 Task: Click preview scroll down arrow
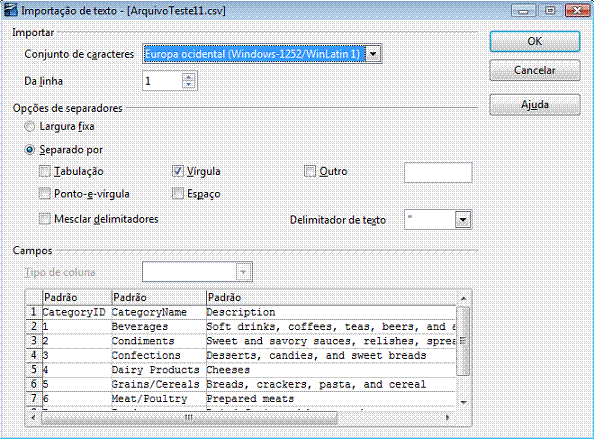tap(463, 402)
